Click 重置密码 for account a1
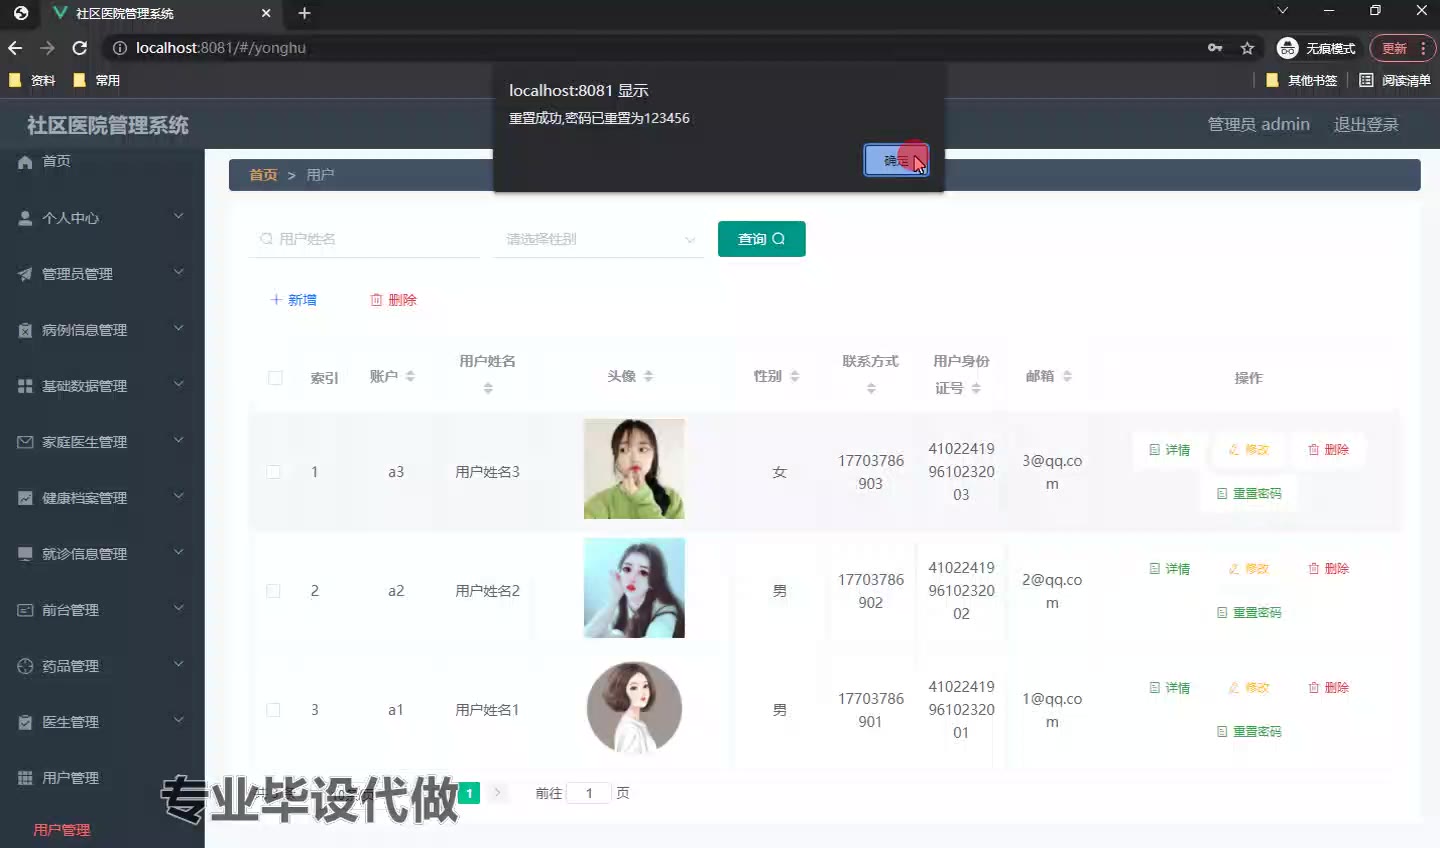Viewport: 1440px width, 848px height. [x=1249, y=731]
